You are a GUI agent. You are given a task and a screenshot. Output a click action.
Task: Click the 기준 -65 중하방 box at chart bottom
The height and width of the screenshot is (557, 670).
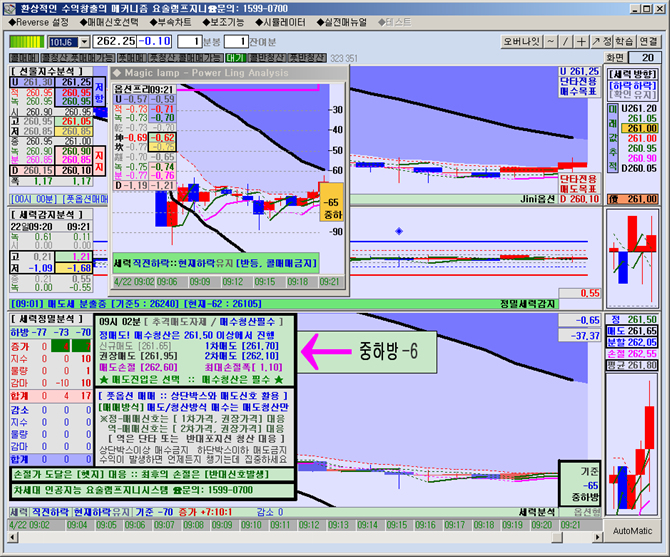point(580,484)
